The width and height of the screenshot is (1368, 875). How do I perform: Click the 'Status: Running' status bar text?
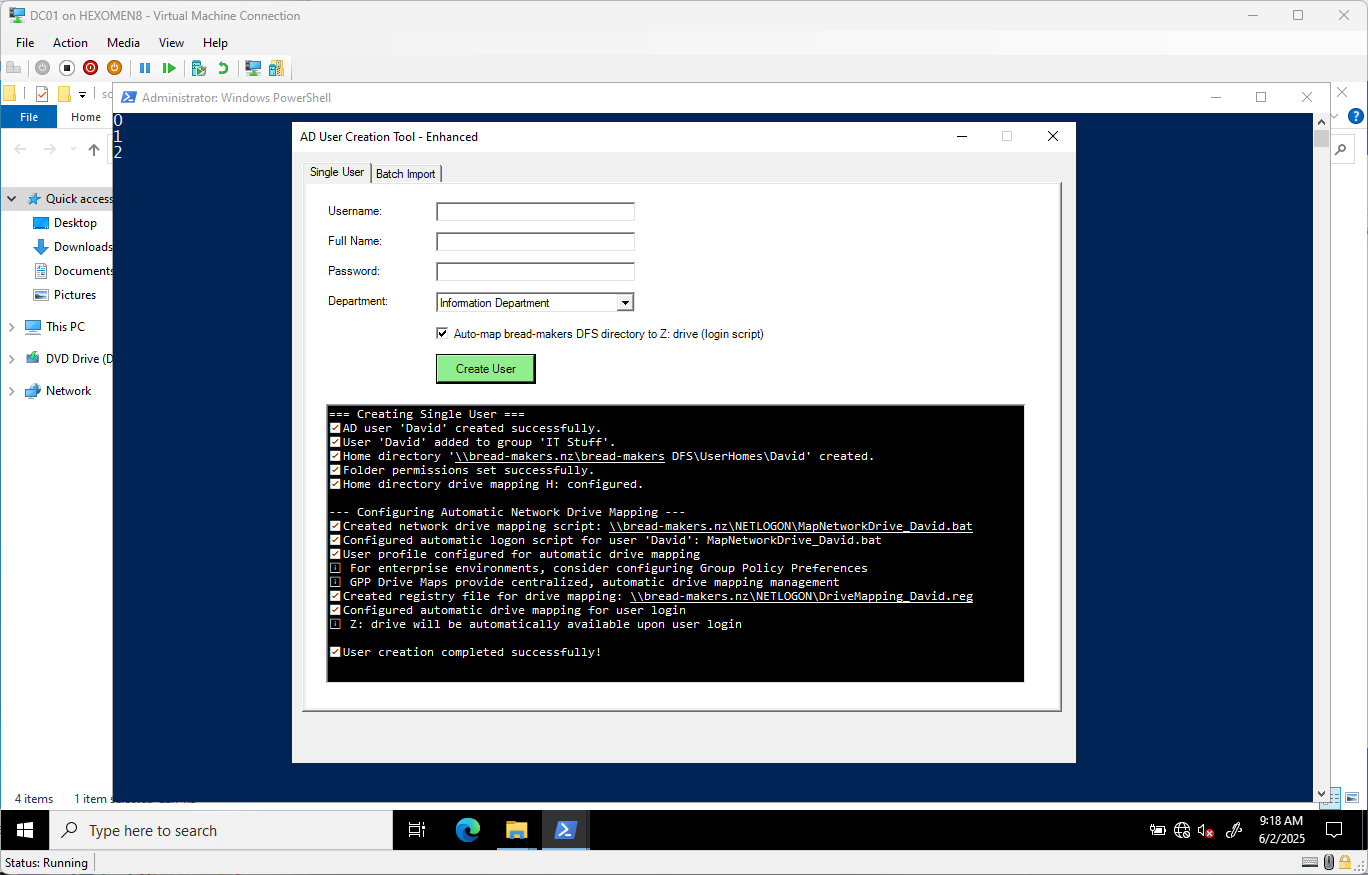click(46, 863)
